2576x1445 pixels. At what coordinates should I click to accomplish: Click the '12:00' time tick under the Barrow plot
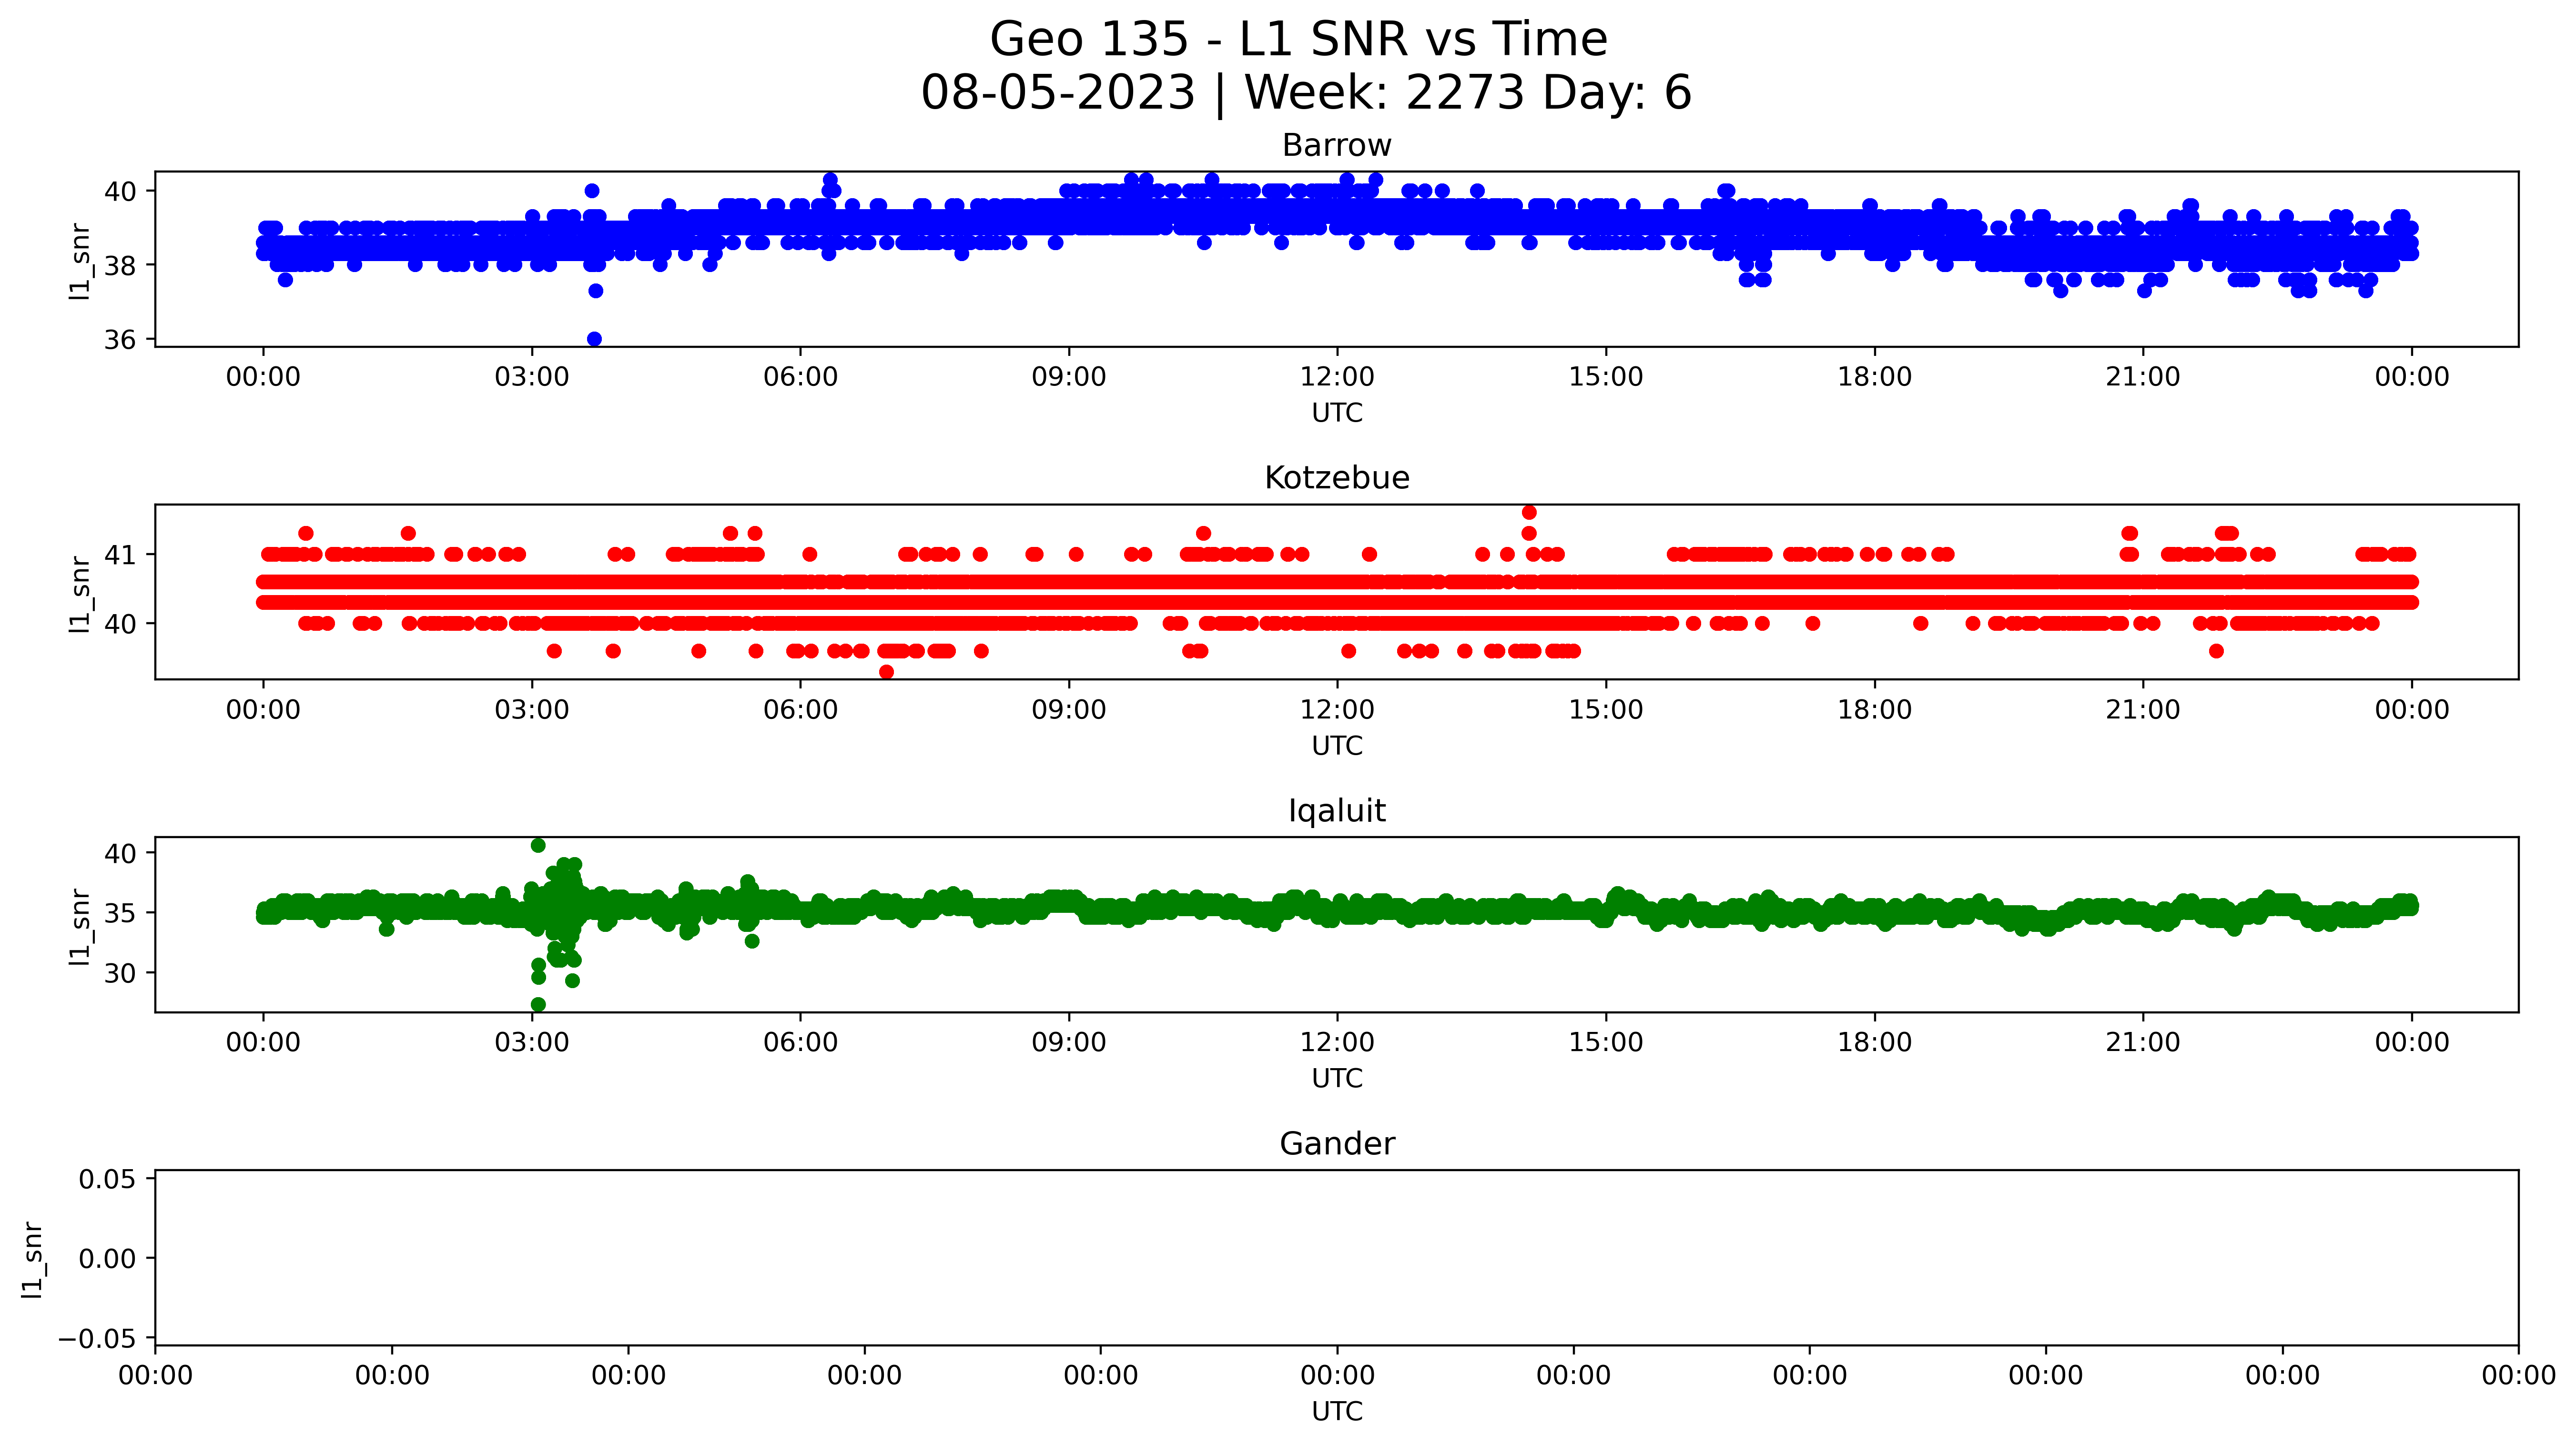[x=1337, y=377]
